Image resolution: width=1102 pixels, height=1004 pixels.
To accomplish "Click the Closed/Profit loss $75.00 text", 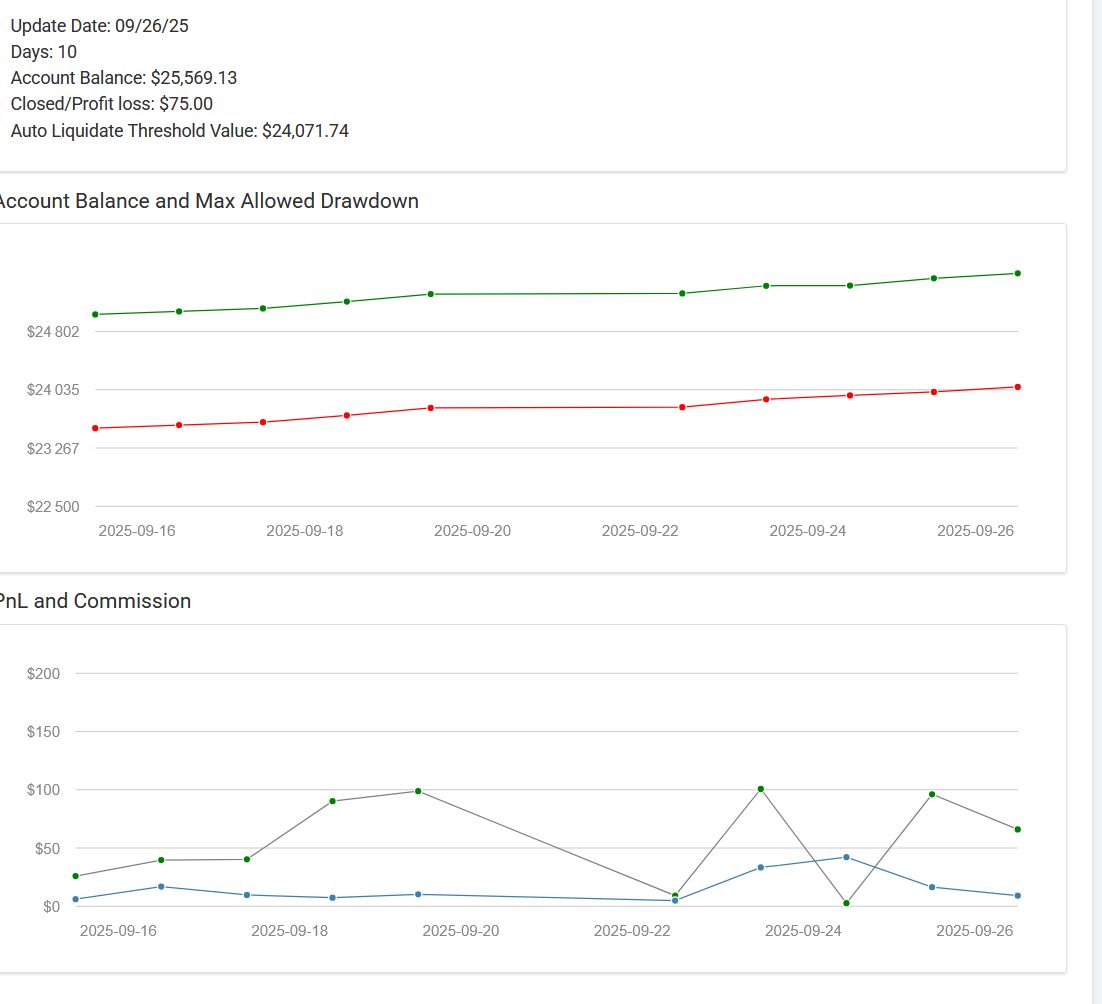I will coord(112,104).
